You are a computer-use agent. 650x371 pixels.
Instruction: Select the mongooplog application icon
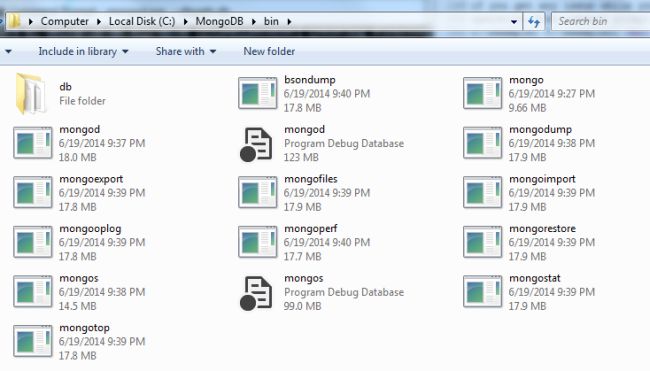[x=33, y=242]
